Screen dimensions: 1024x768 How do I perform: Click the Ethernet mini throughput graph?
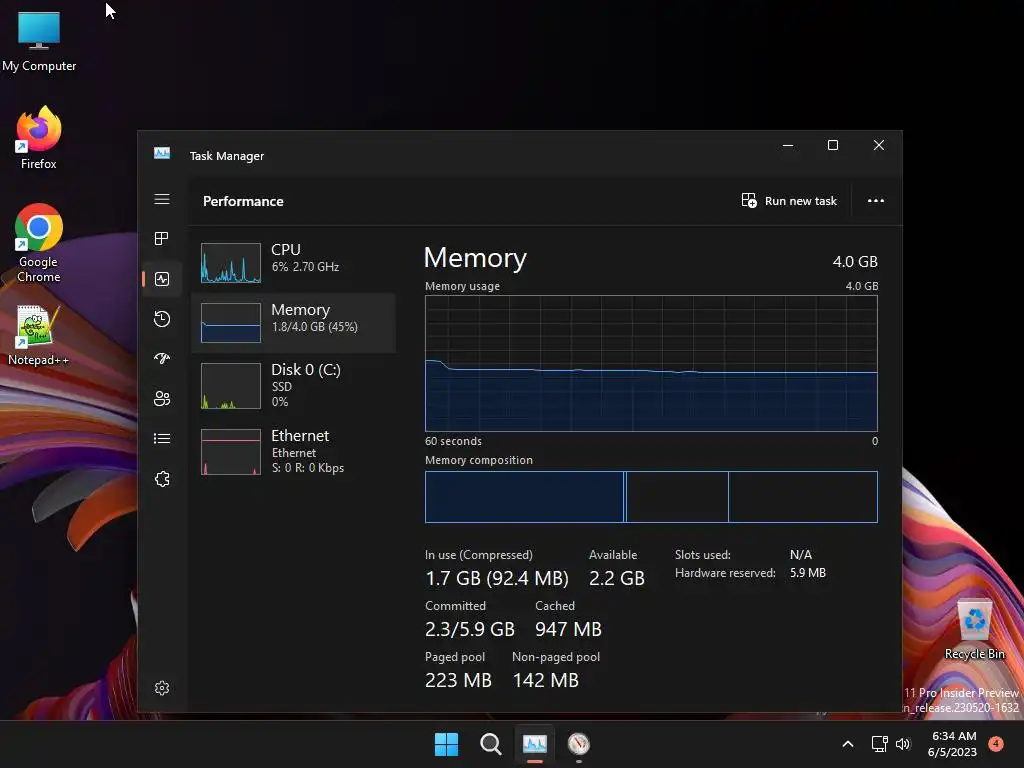[231, 451]
